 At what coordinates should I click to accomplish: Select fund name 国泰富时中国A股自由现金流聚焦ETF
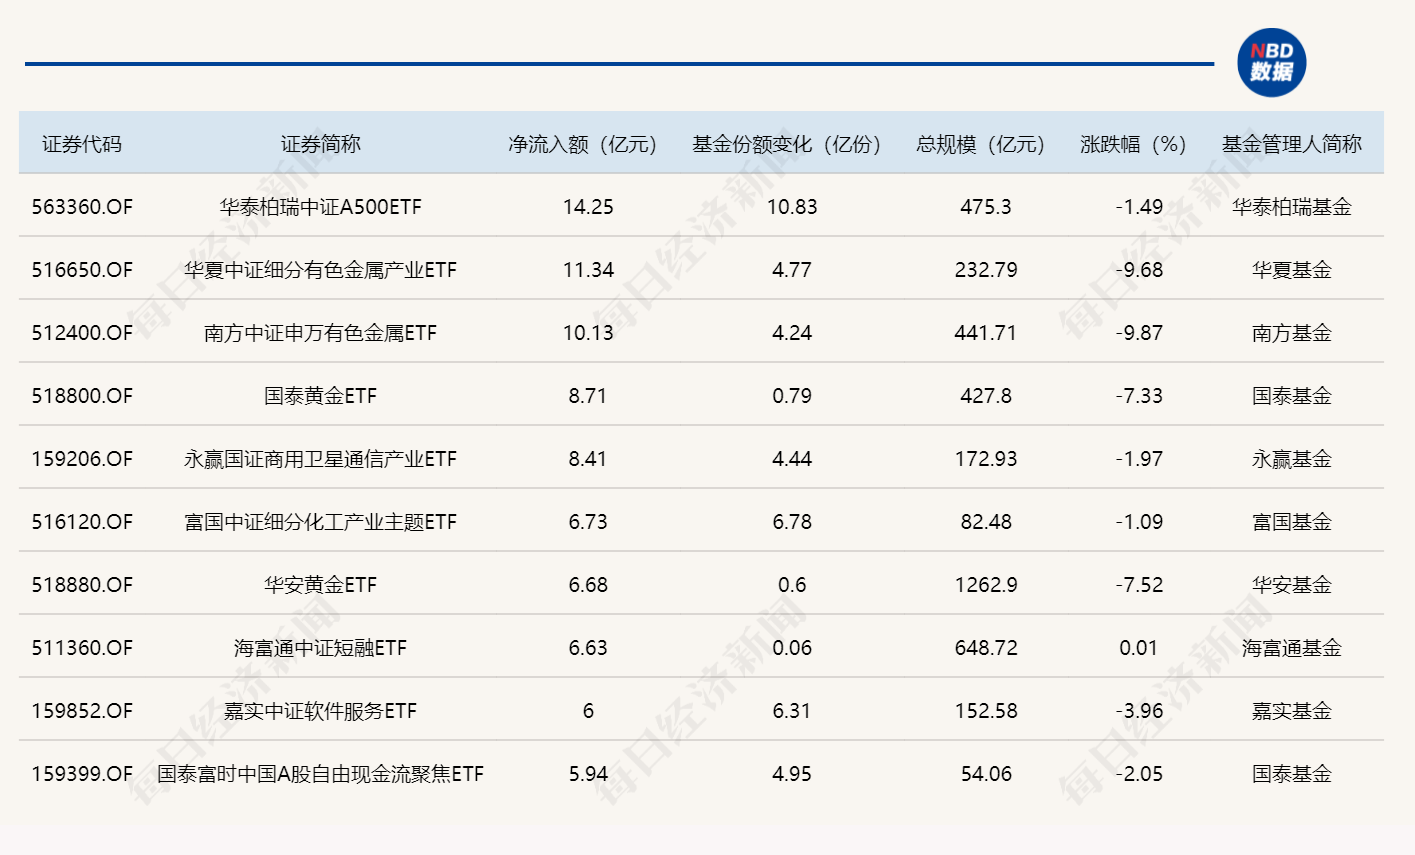coord(320,774)
